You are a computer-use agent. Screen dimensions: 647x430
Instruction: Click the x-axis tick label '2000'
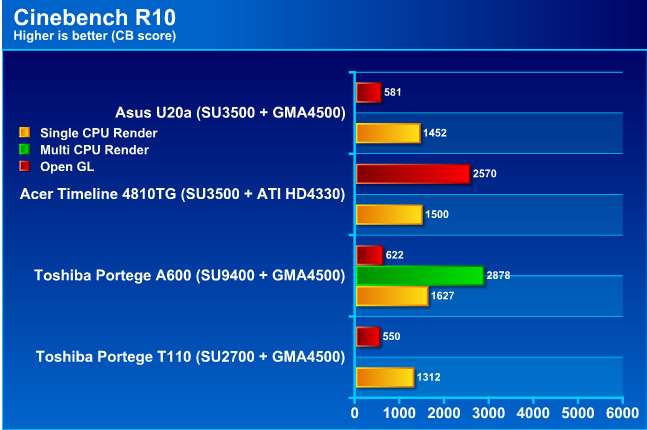pos(444,413)
